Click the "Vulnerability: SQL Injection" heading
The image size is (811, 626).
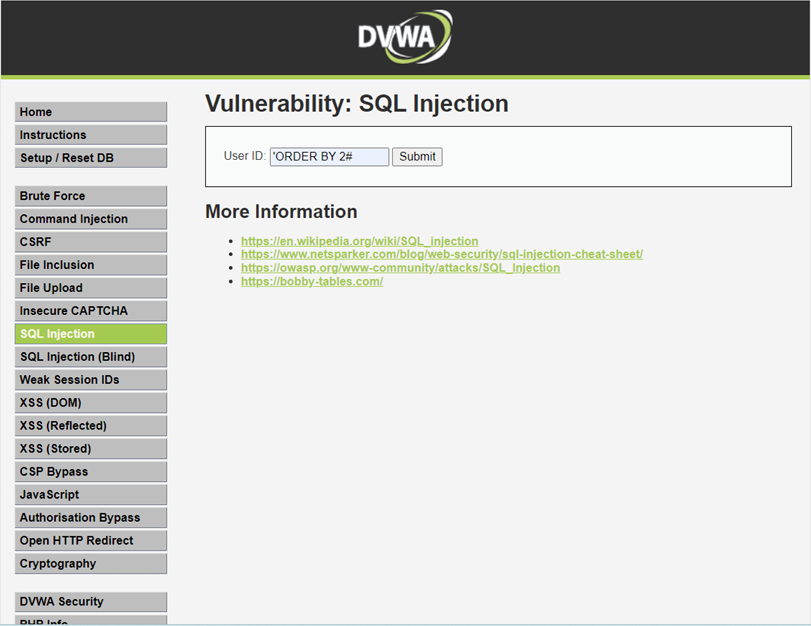coord(357,103)
